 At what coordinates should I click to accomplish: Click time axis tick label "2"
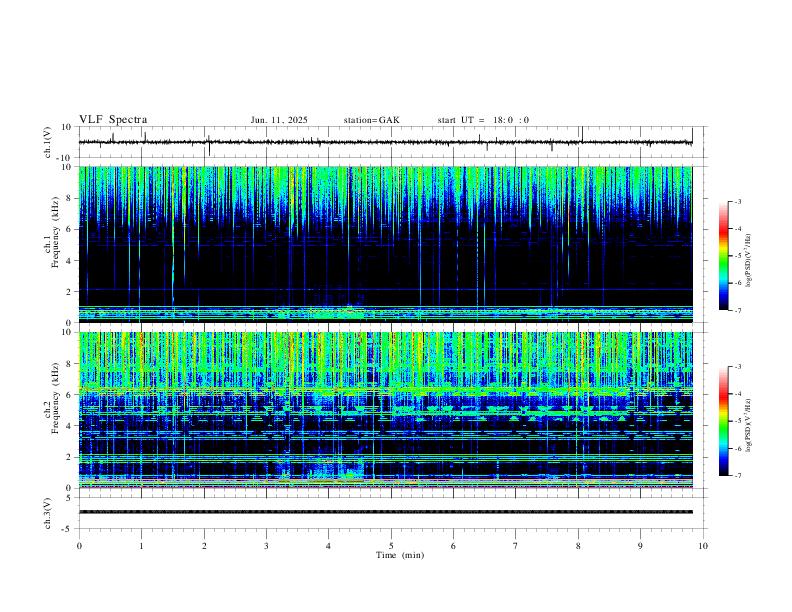click(x=204, y=546)
